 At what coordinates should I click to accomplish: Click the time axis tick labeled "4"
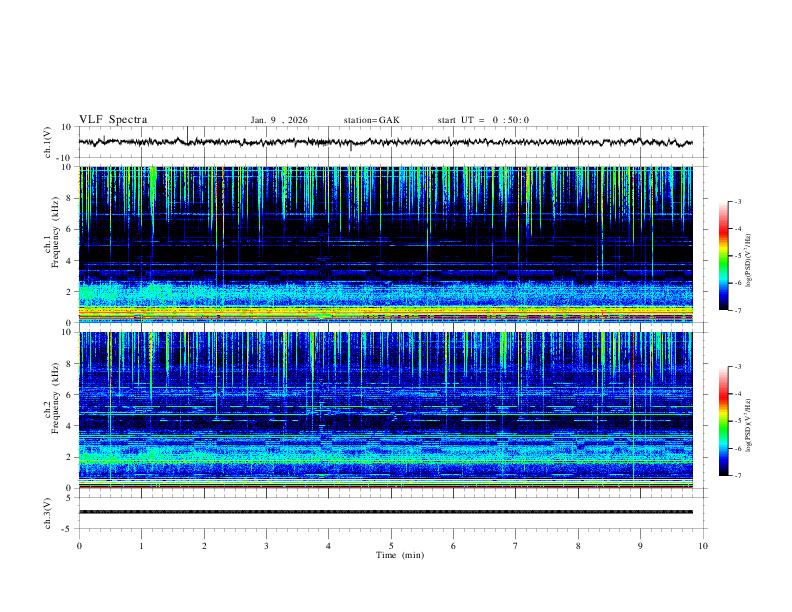[328, 546]
